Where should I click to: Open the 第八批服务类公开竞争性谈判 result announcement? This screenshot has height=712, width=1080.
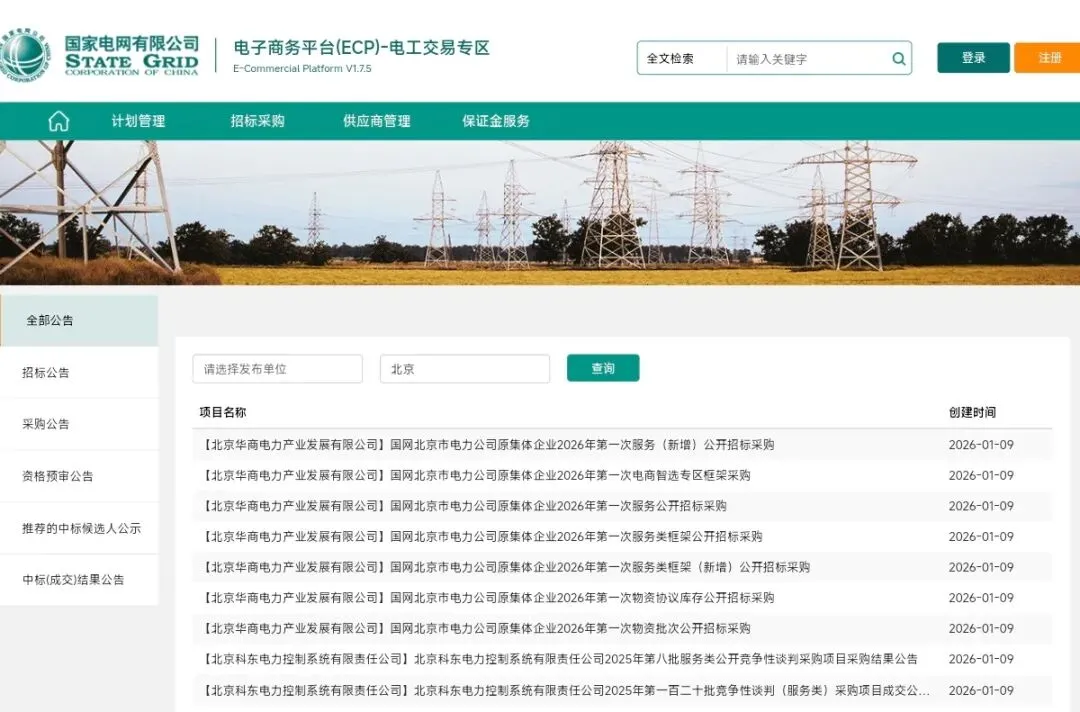[559, 659]
